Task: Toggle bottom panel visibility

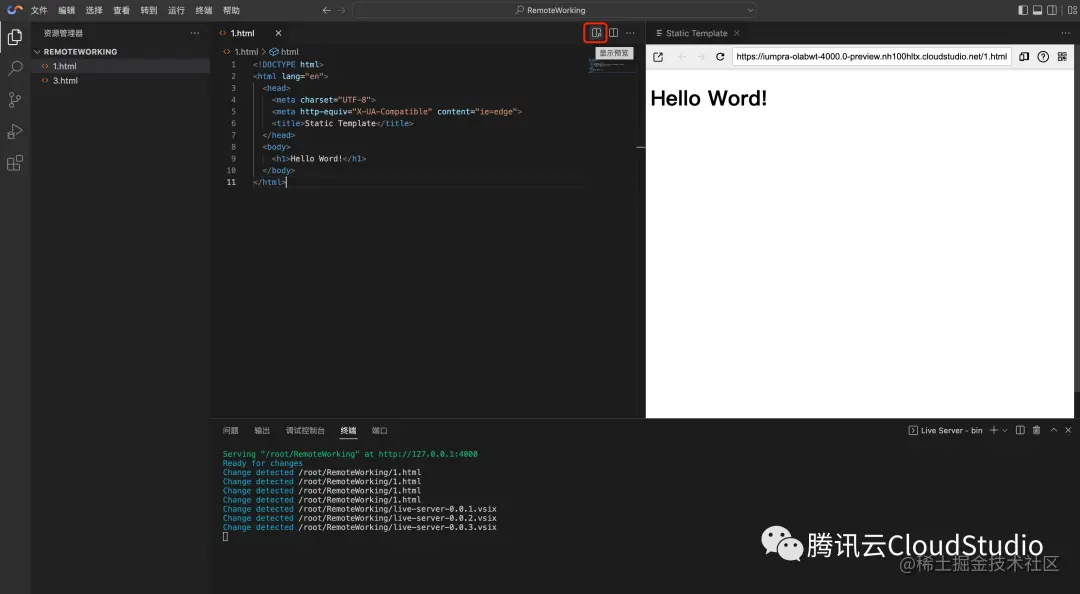Action: click(x=1037, y=10)
